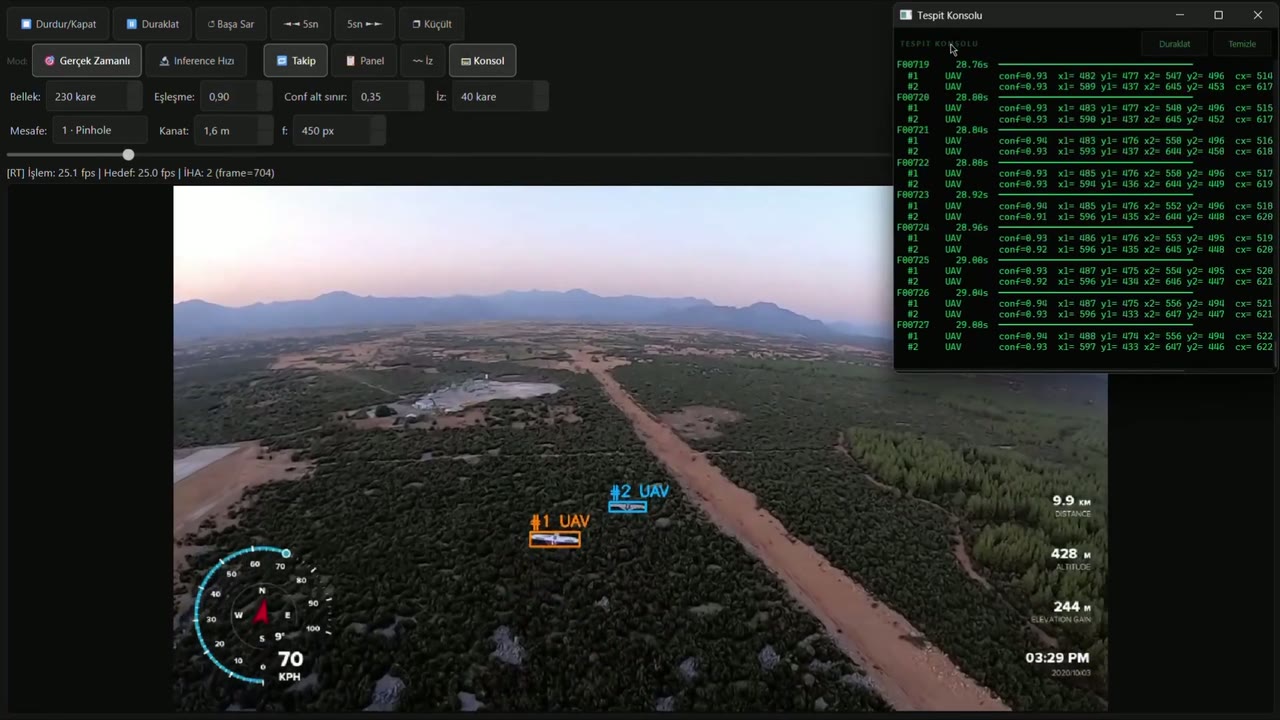Shrink the view with Küçült
Image resolution: width=1280 pixels, height=720 pixels.
(432, 24)
